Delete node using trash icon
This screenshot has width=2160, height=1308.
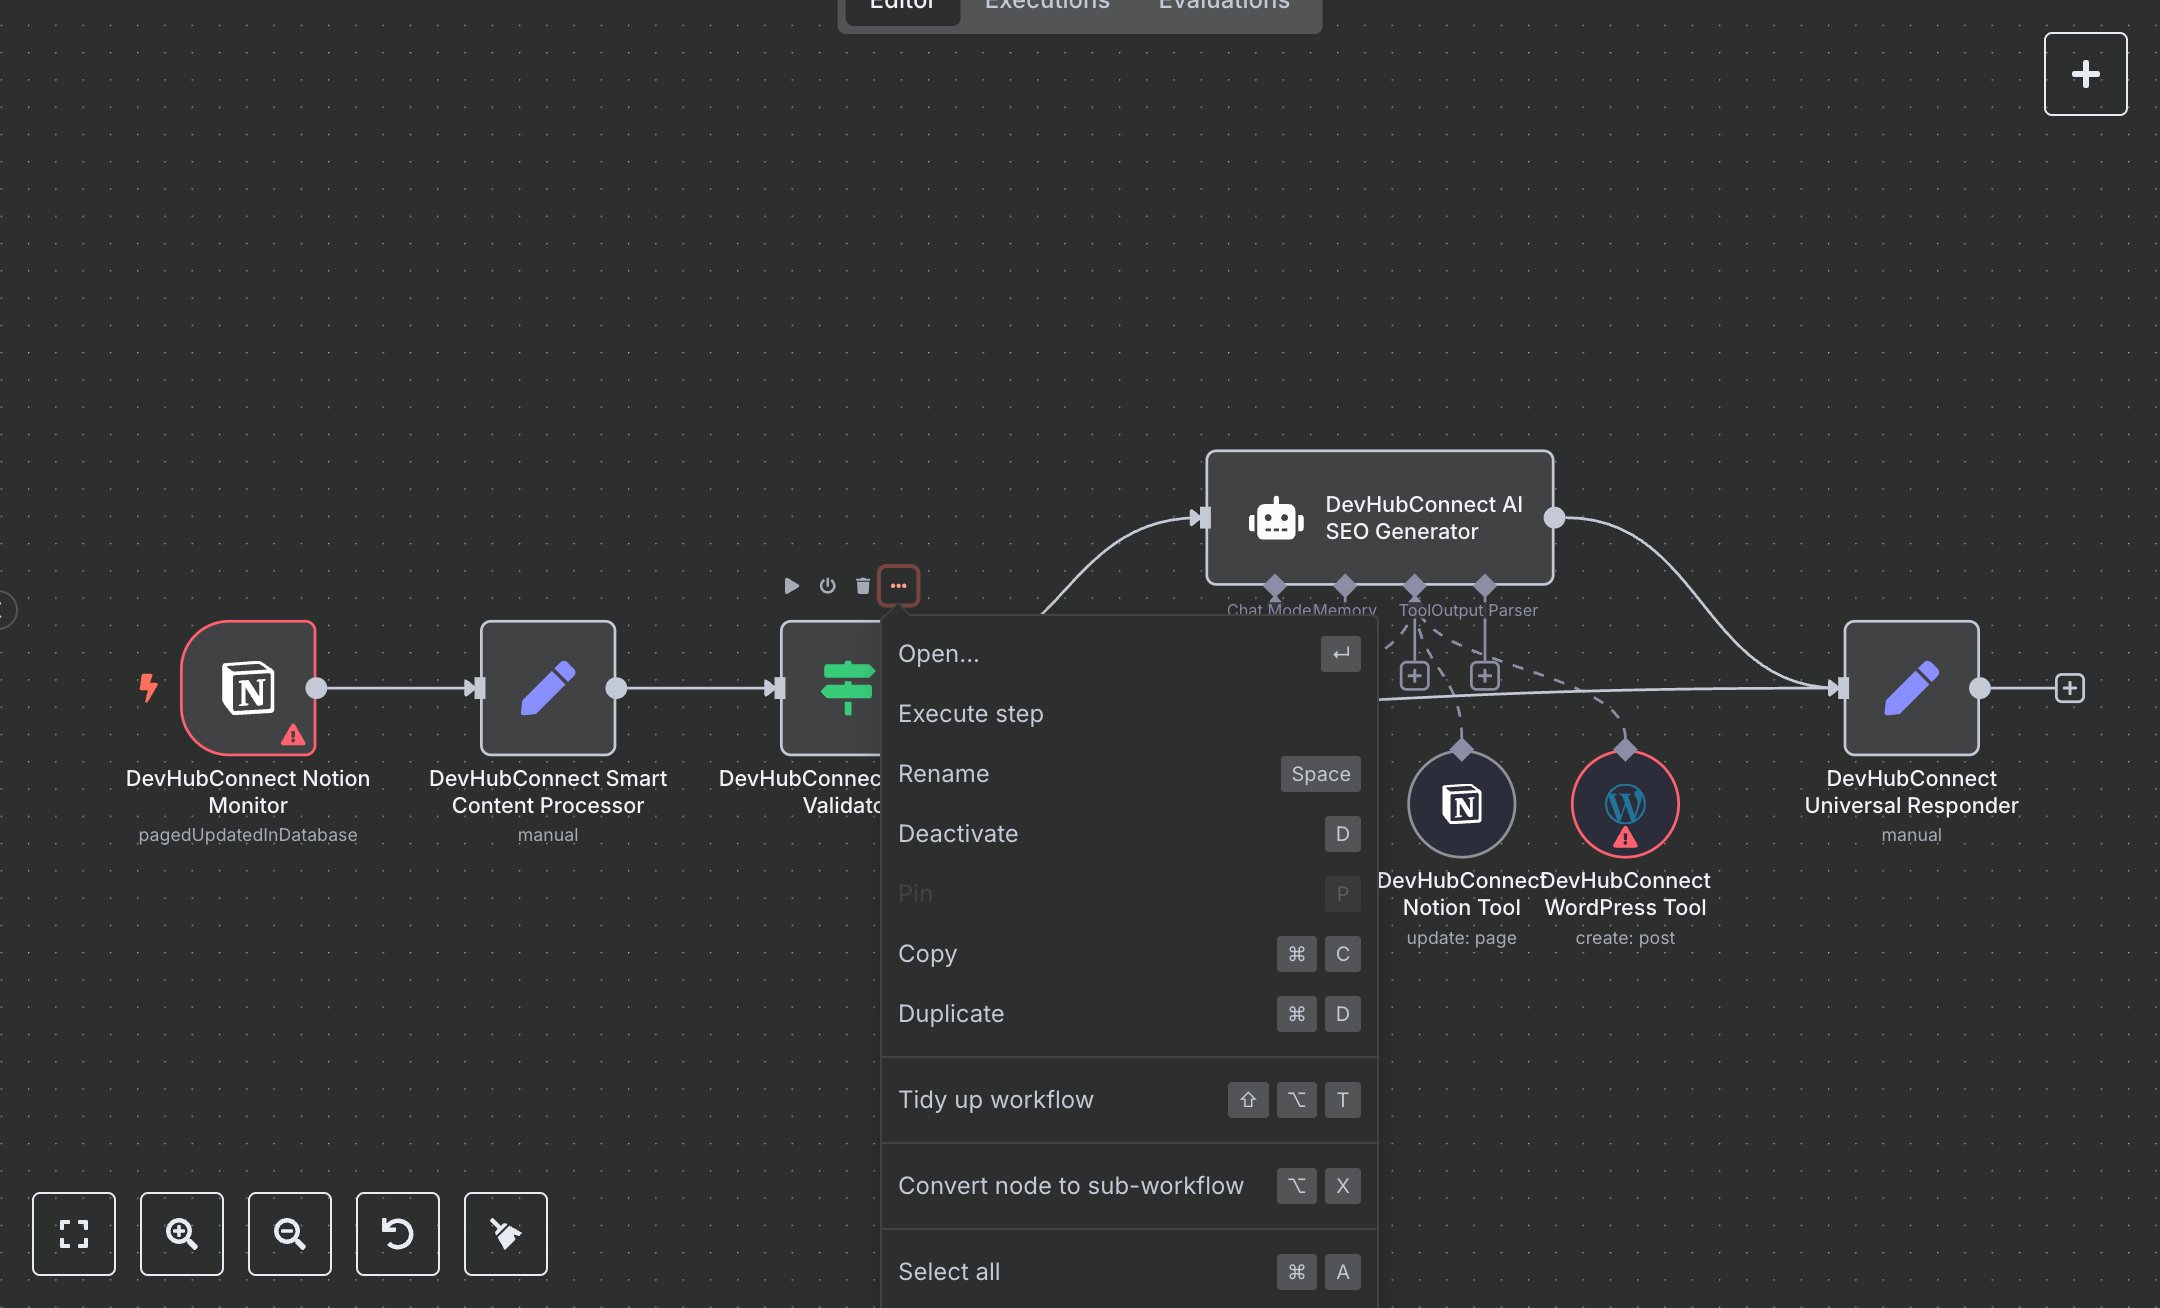(862, 585)
